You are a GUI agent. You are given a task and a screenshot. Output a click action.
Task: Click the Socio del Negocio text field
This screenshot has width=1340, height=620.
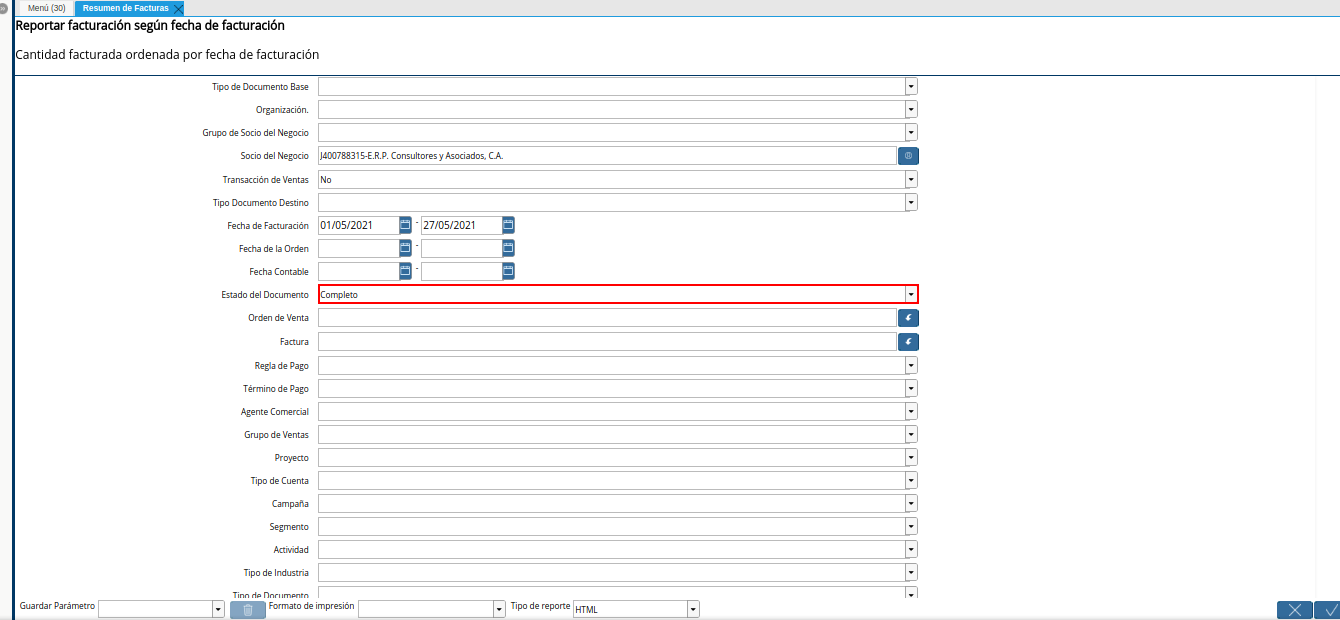[607, 156]
